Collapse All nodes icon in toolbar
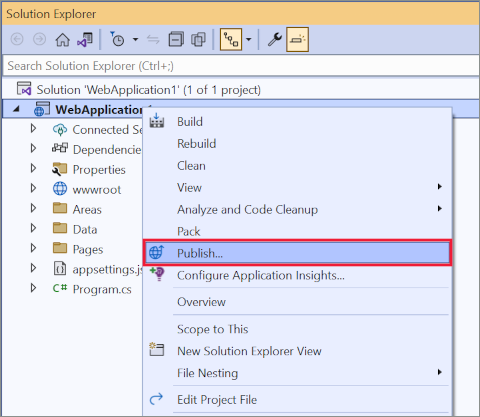 176,39
